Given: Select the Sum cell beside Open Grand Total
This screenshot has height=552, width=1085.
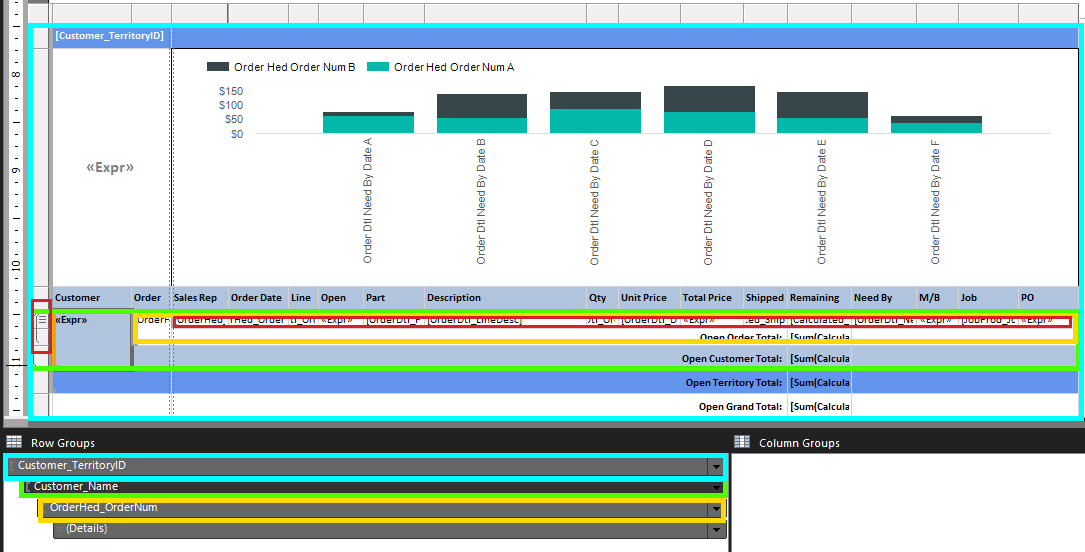Looking at the screenshot, I should coord(819,407).
